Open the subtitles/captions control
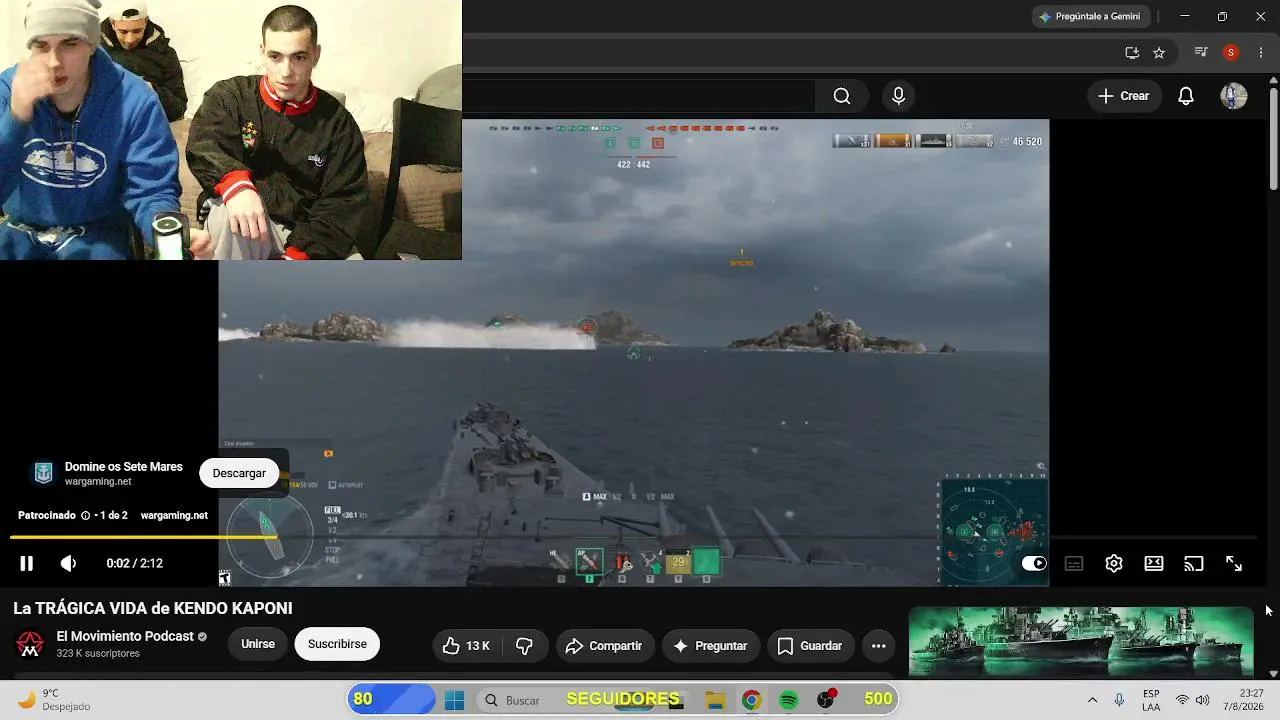The height and width of the screenshot is (720, 1280). 1074,563
